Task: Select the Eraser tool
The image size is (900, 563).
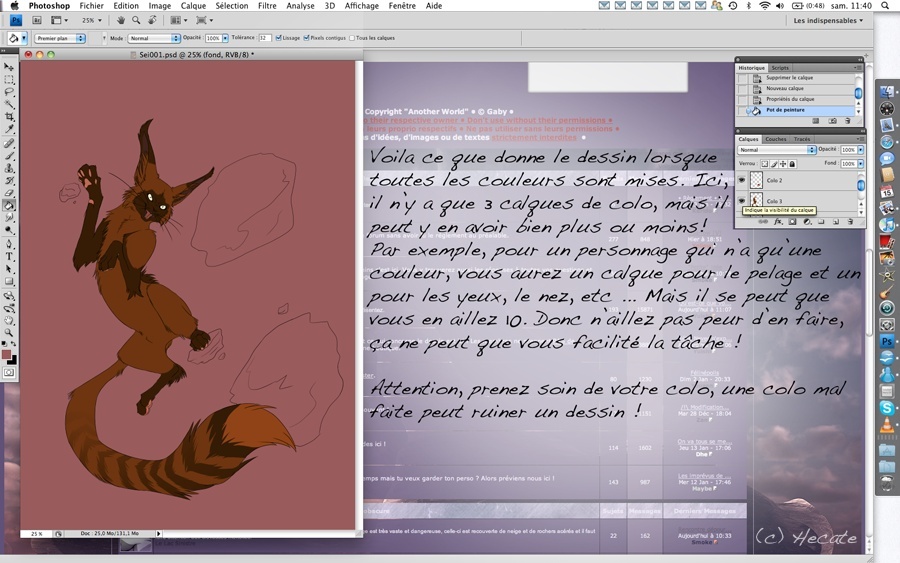Action: [x=9, y=193]
